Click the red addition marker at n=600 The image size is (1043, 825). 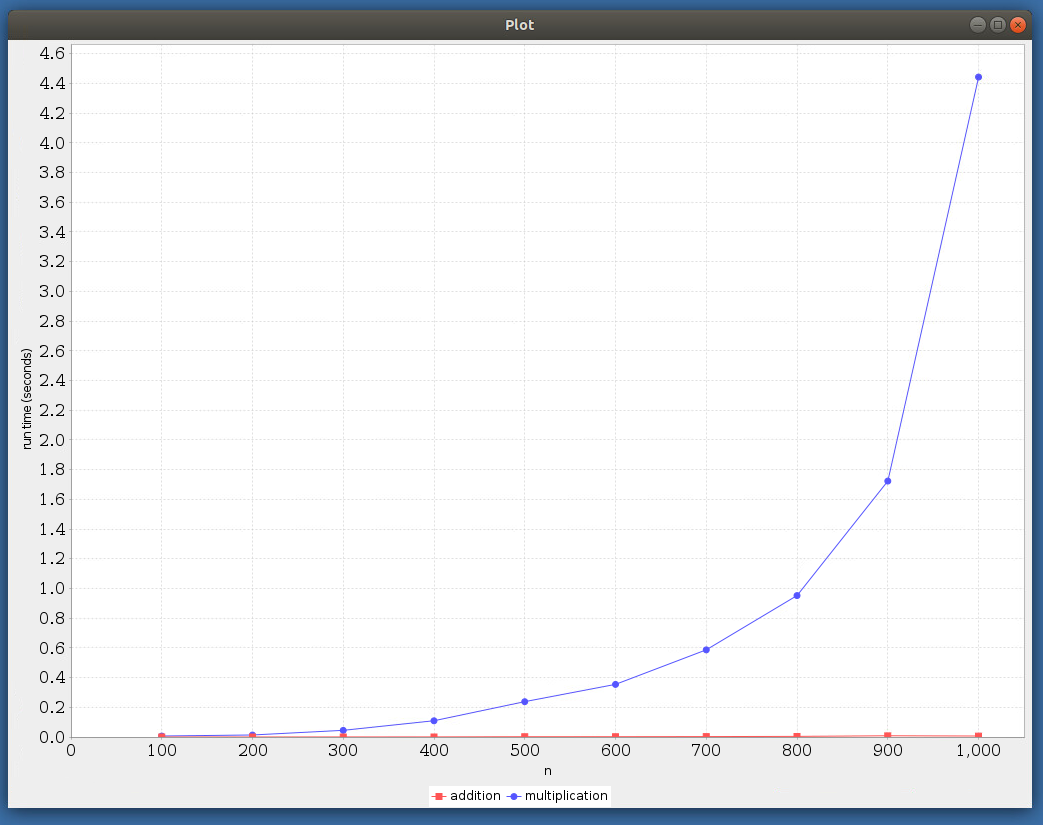coord(615,737)
